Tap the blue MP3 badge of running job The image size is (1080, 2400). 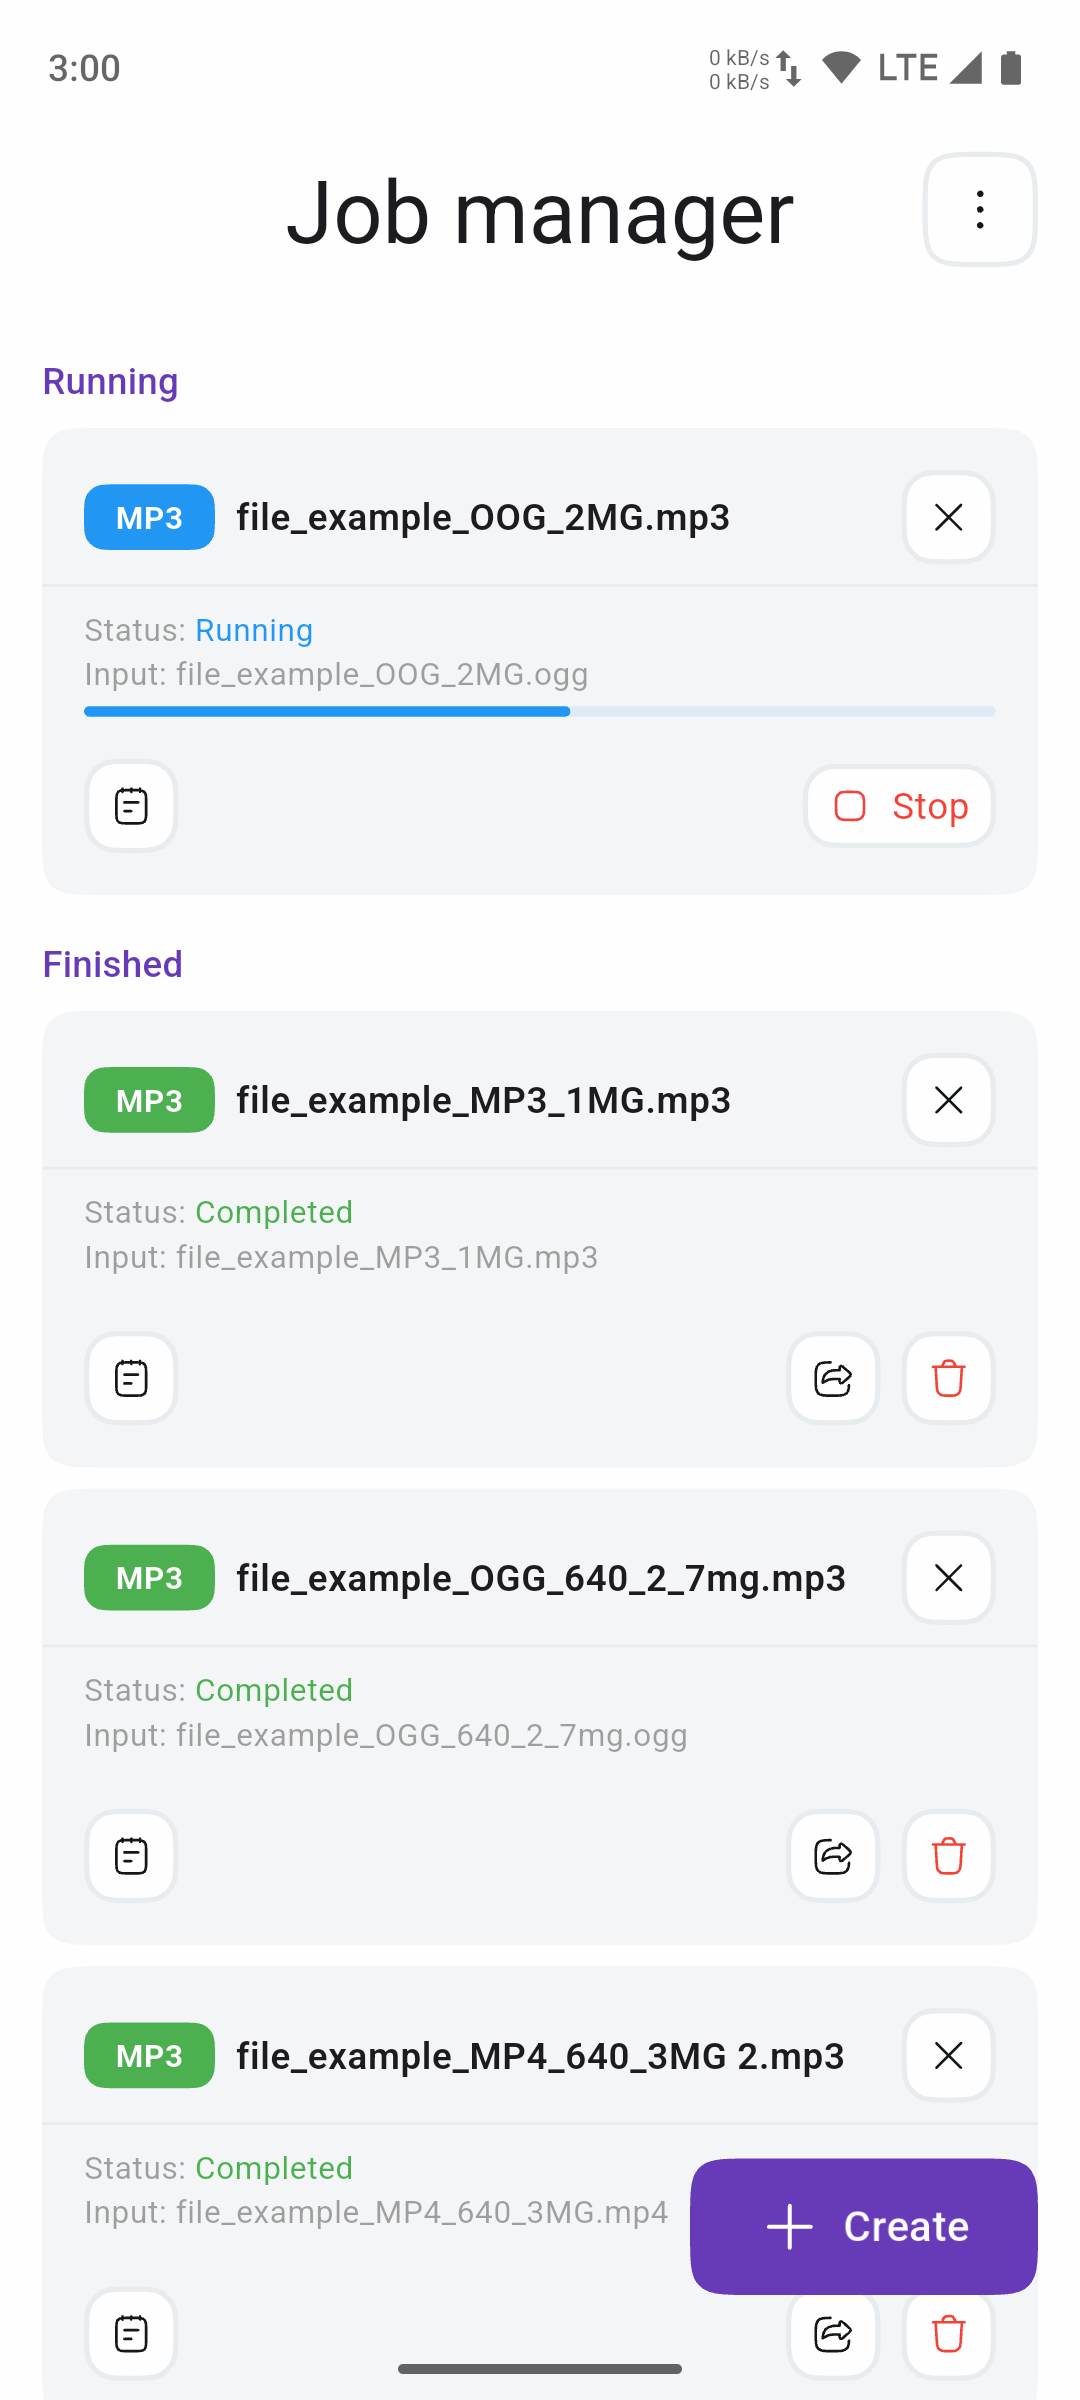(x=149, y=517)
